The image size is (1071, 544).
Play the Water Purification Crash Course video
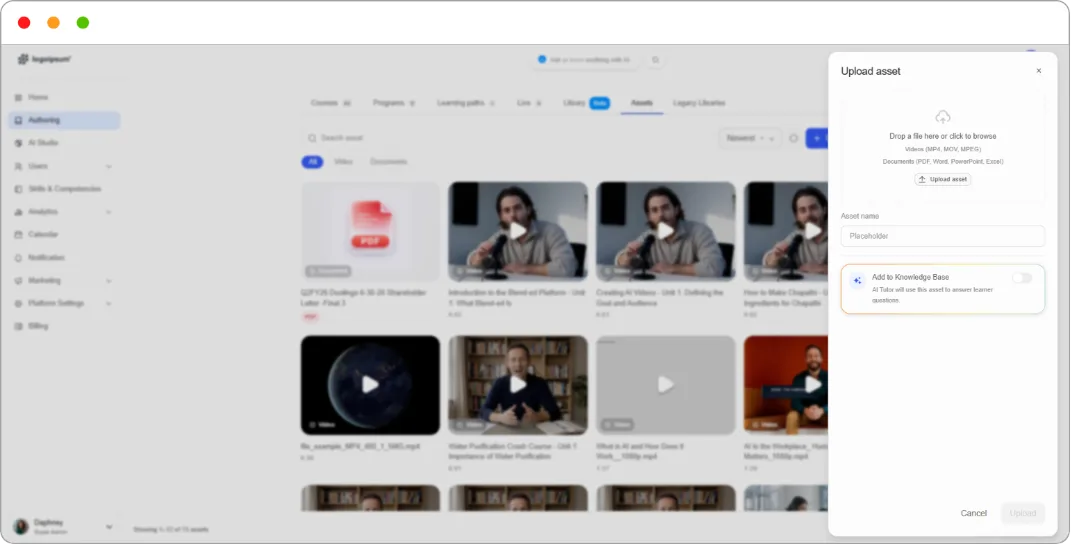tap(518, 385)
